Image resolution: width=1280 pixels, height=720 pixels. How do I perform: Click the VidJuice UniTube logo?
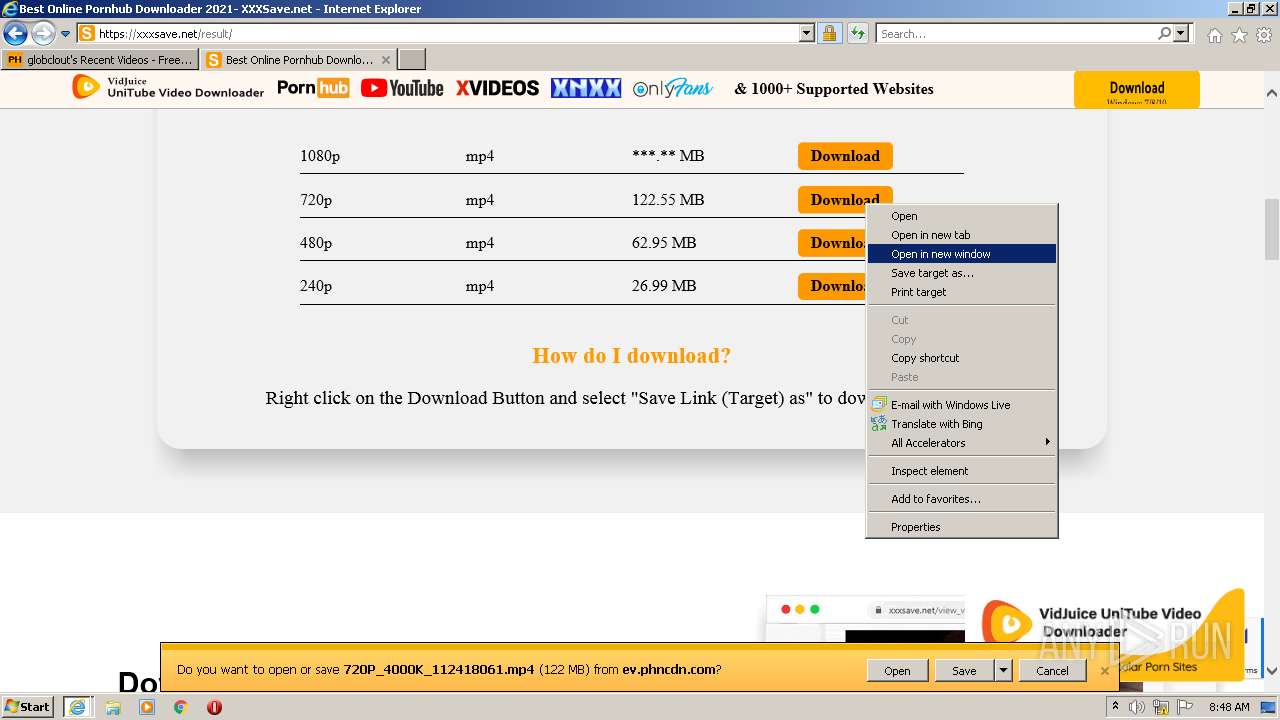point(168,87)
